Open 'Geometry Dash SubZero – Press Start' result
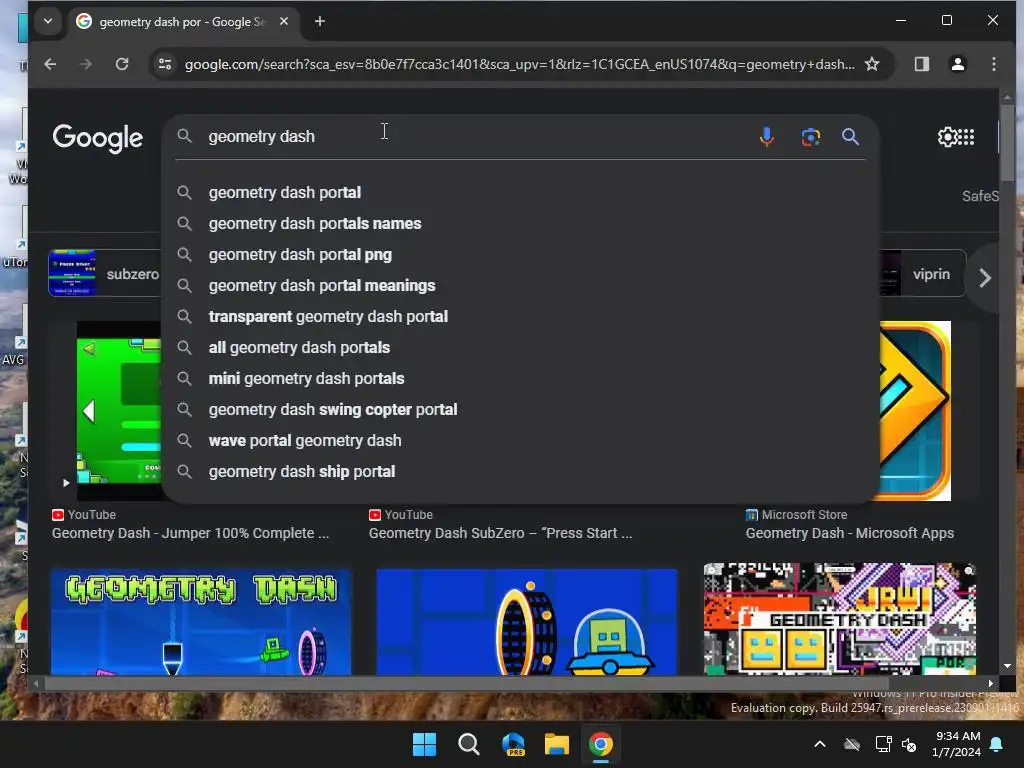This screenshot has width=1024, height=768. coord(500,533)
